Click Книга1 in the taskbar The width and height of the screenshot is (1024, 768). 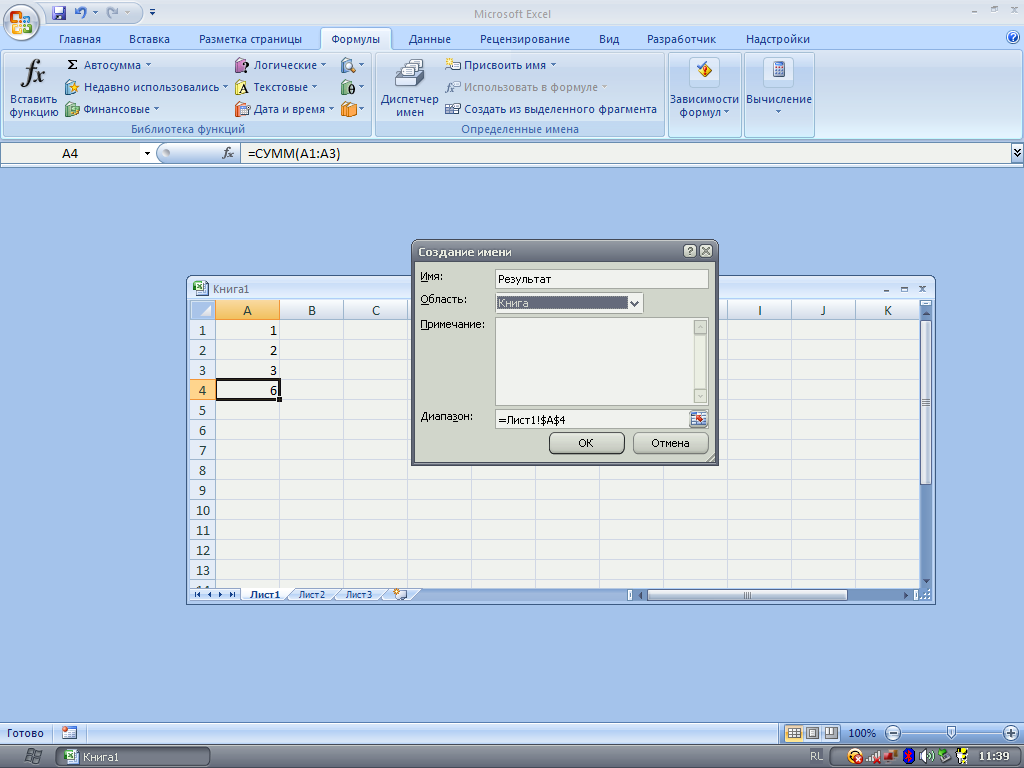click(133, 756)
